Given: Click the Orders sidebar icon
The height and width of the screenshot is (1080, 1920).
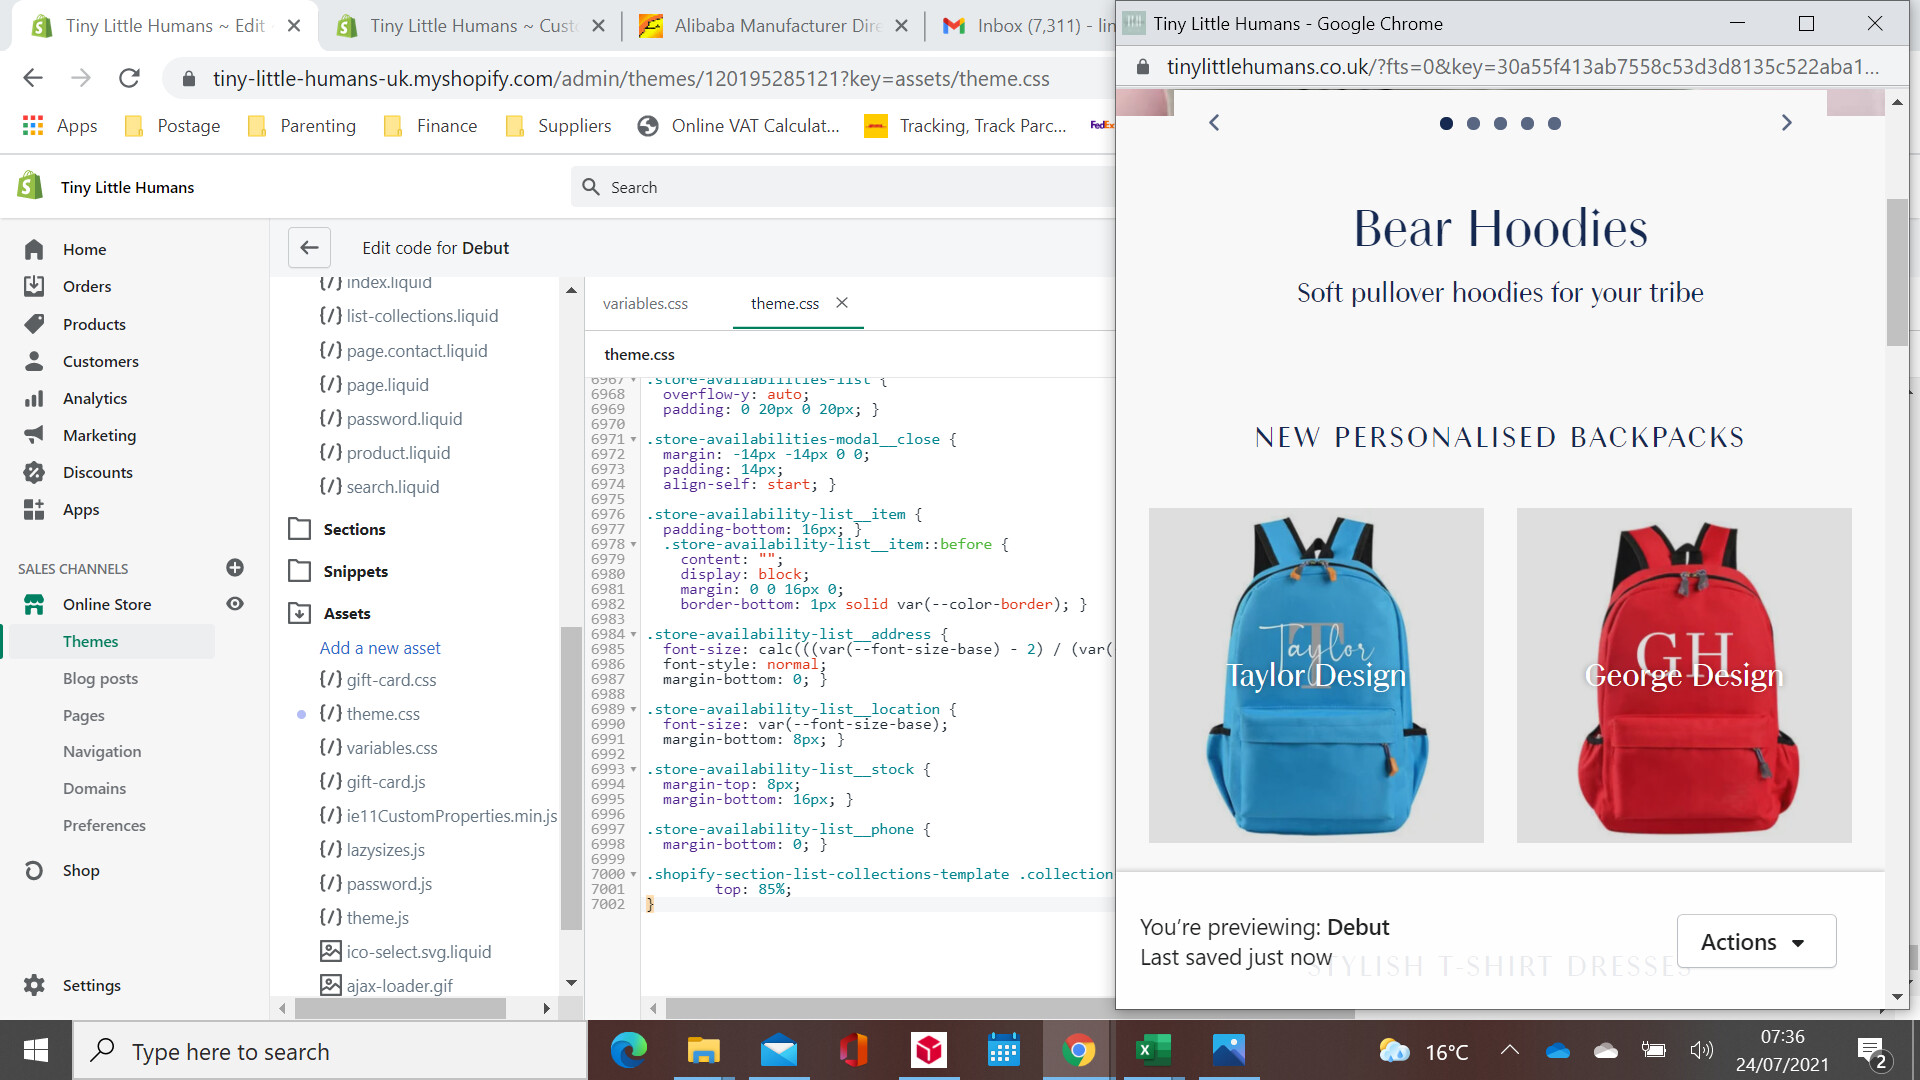Looking at the screenshot, I should (34, 286).
